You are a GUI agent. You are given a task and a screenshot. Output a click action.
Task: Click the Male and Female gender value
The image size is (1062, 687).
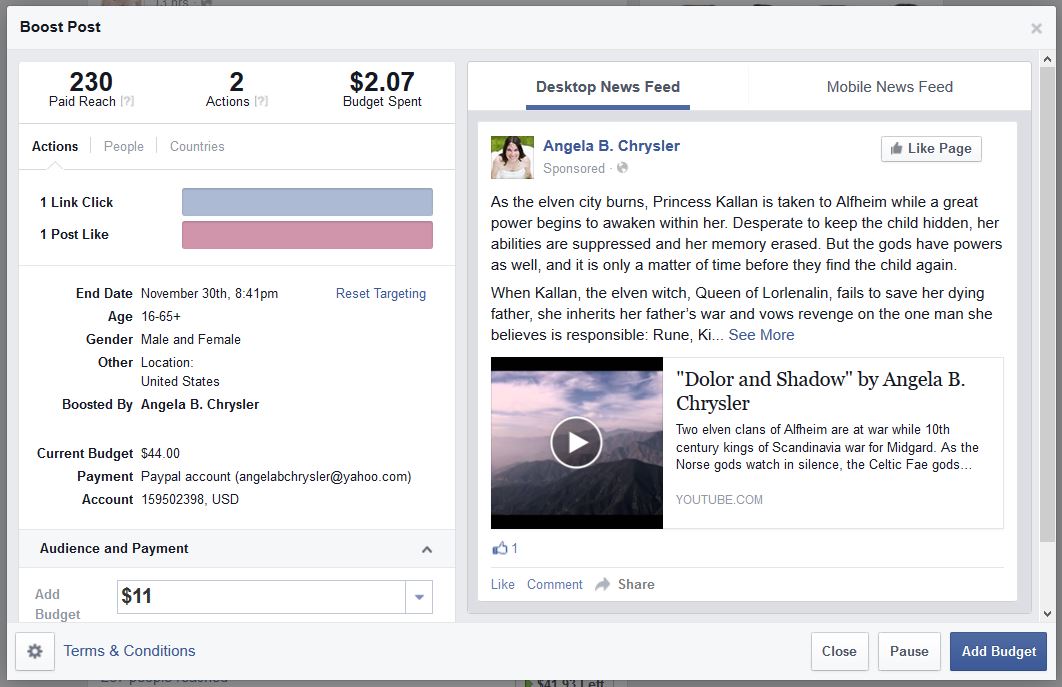[x=190, y=339]
